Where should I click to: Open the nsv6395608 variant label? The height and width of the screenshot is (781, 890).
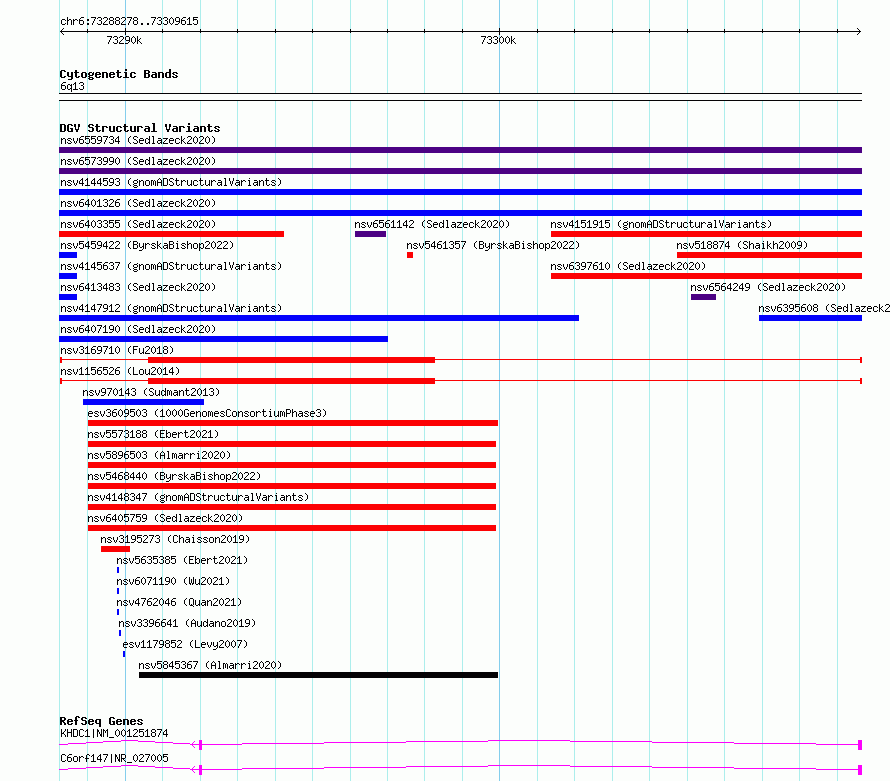point(824,308)
